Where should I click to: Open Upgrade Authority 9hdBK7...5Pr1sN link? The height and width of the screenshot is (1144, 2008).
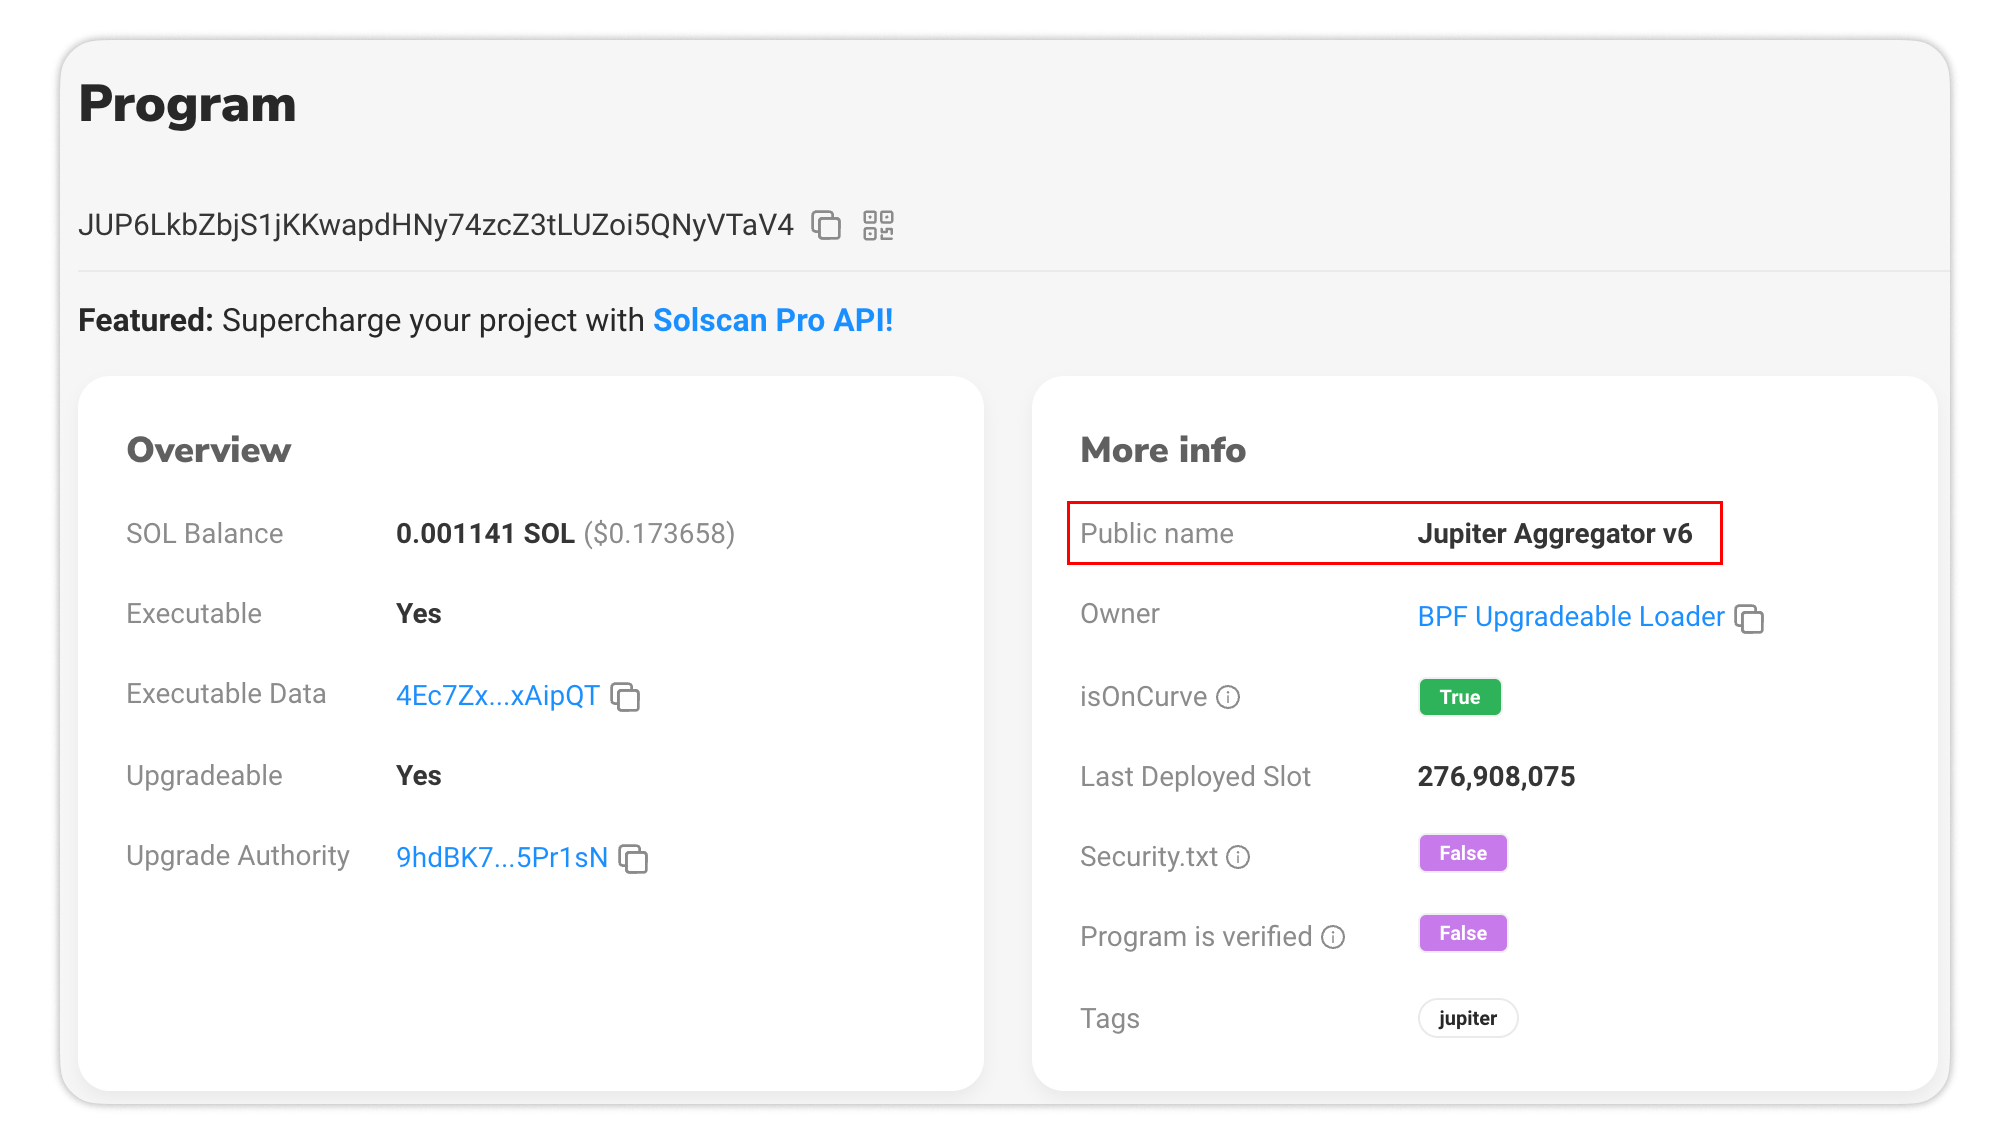[502, 858]
